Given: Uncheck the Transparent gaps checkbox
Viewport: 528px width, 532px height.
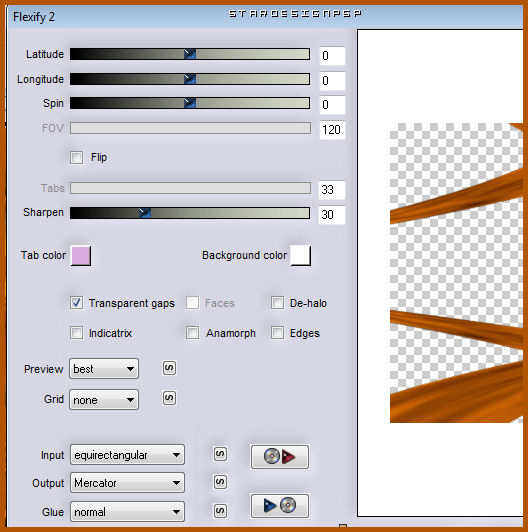Looking at the screenshot, I should pyautogui.click(x=76, y=303).
